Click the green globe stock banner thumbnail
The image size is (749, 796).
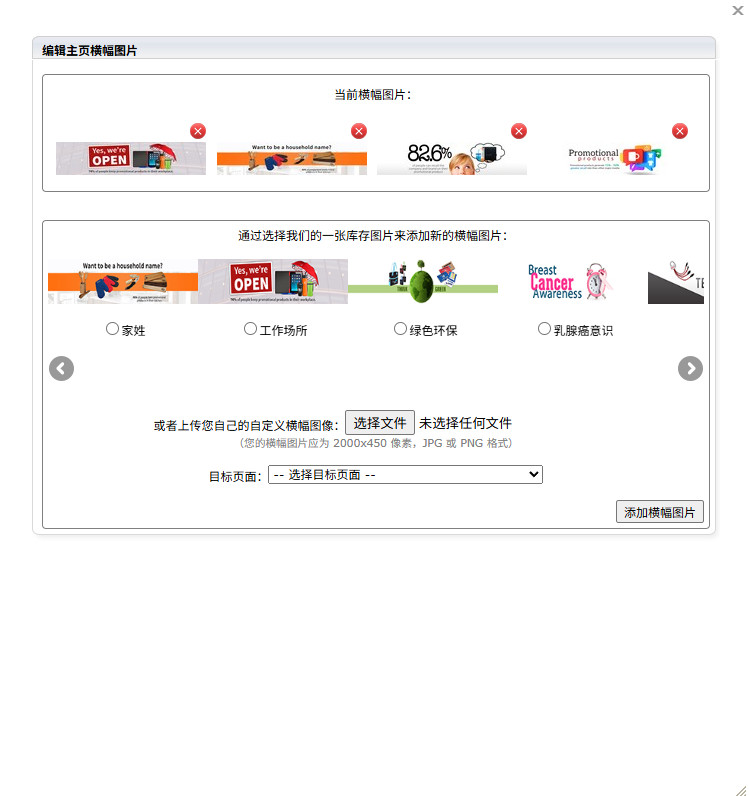(x=422, y=282)
